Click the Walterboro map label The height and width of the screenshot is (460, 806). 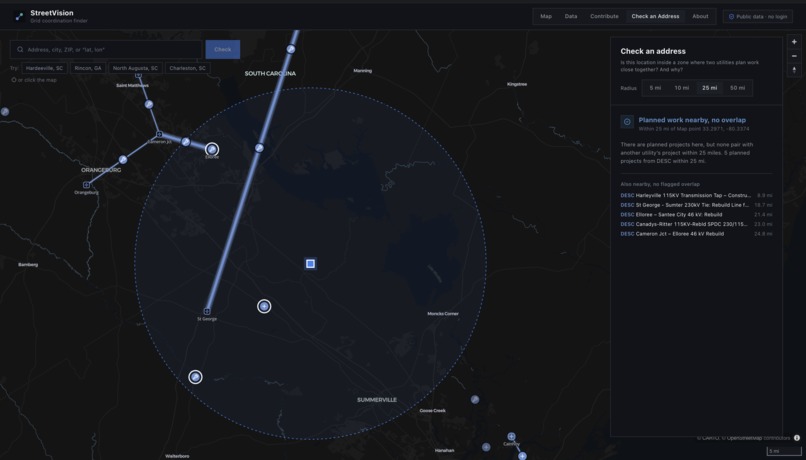[177, 456]
